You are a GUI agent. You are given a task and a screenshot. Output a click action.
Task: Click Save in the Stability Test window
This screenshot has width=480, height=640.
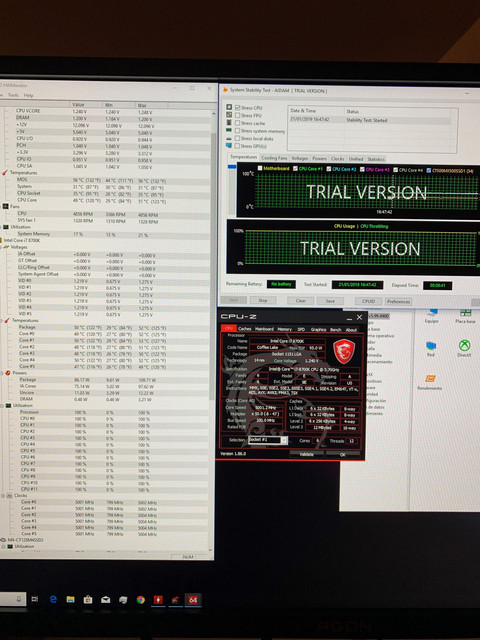pos(330,301)
